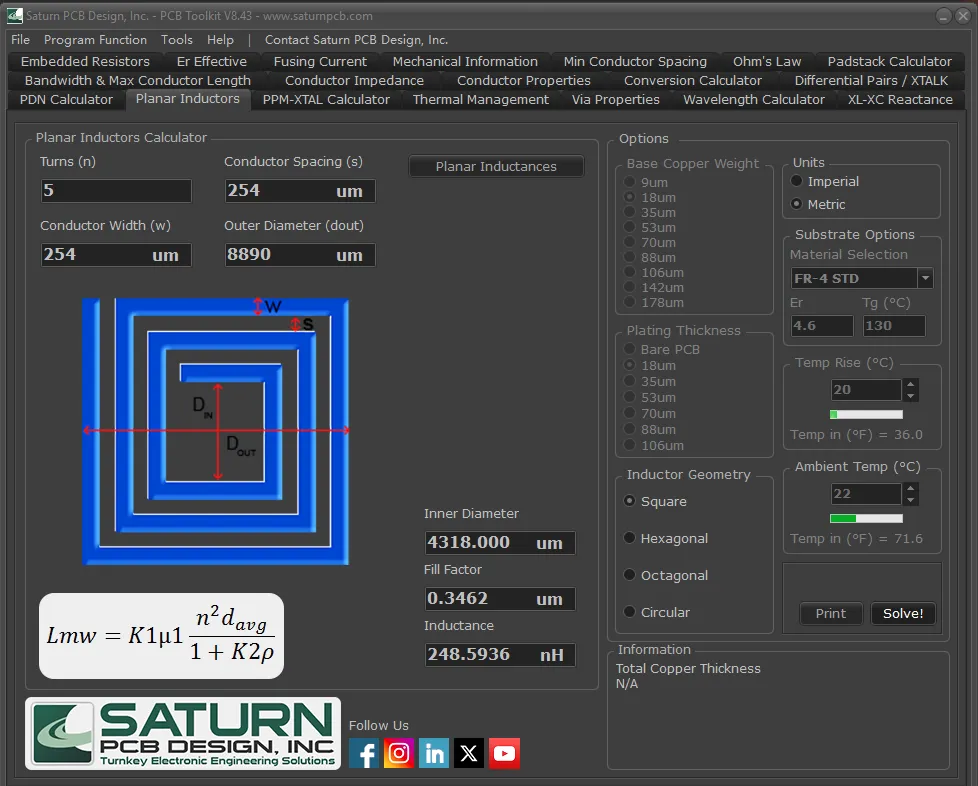Screen dimensions: 978x786
Task: Decrease Ambient Temp with down arrow
Action: [x=911, y=500]
